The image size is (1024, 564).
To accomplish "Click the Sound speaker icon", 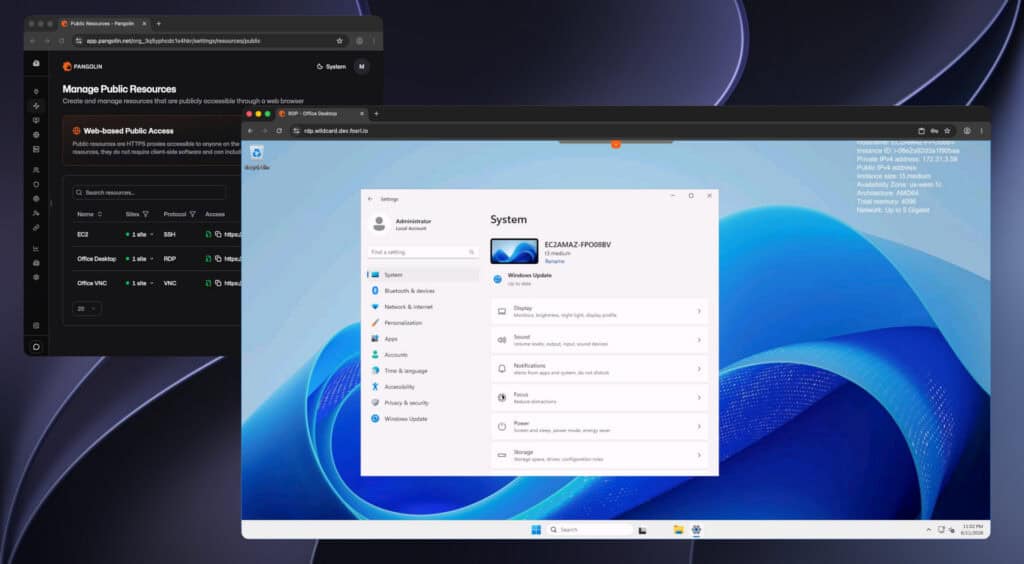I will click(502, 340).
